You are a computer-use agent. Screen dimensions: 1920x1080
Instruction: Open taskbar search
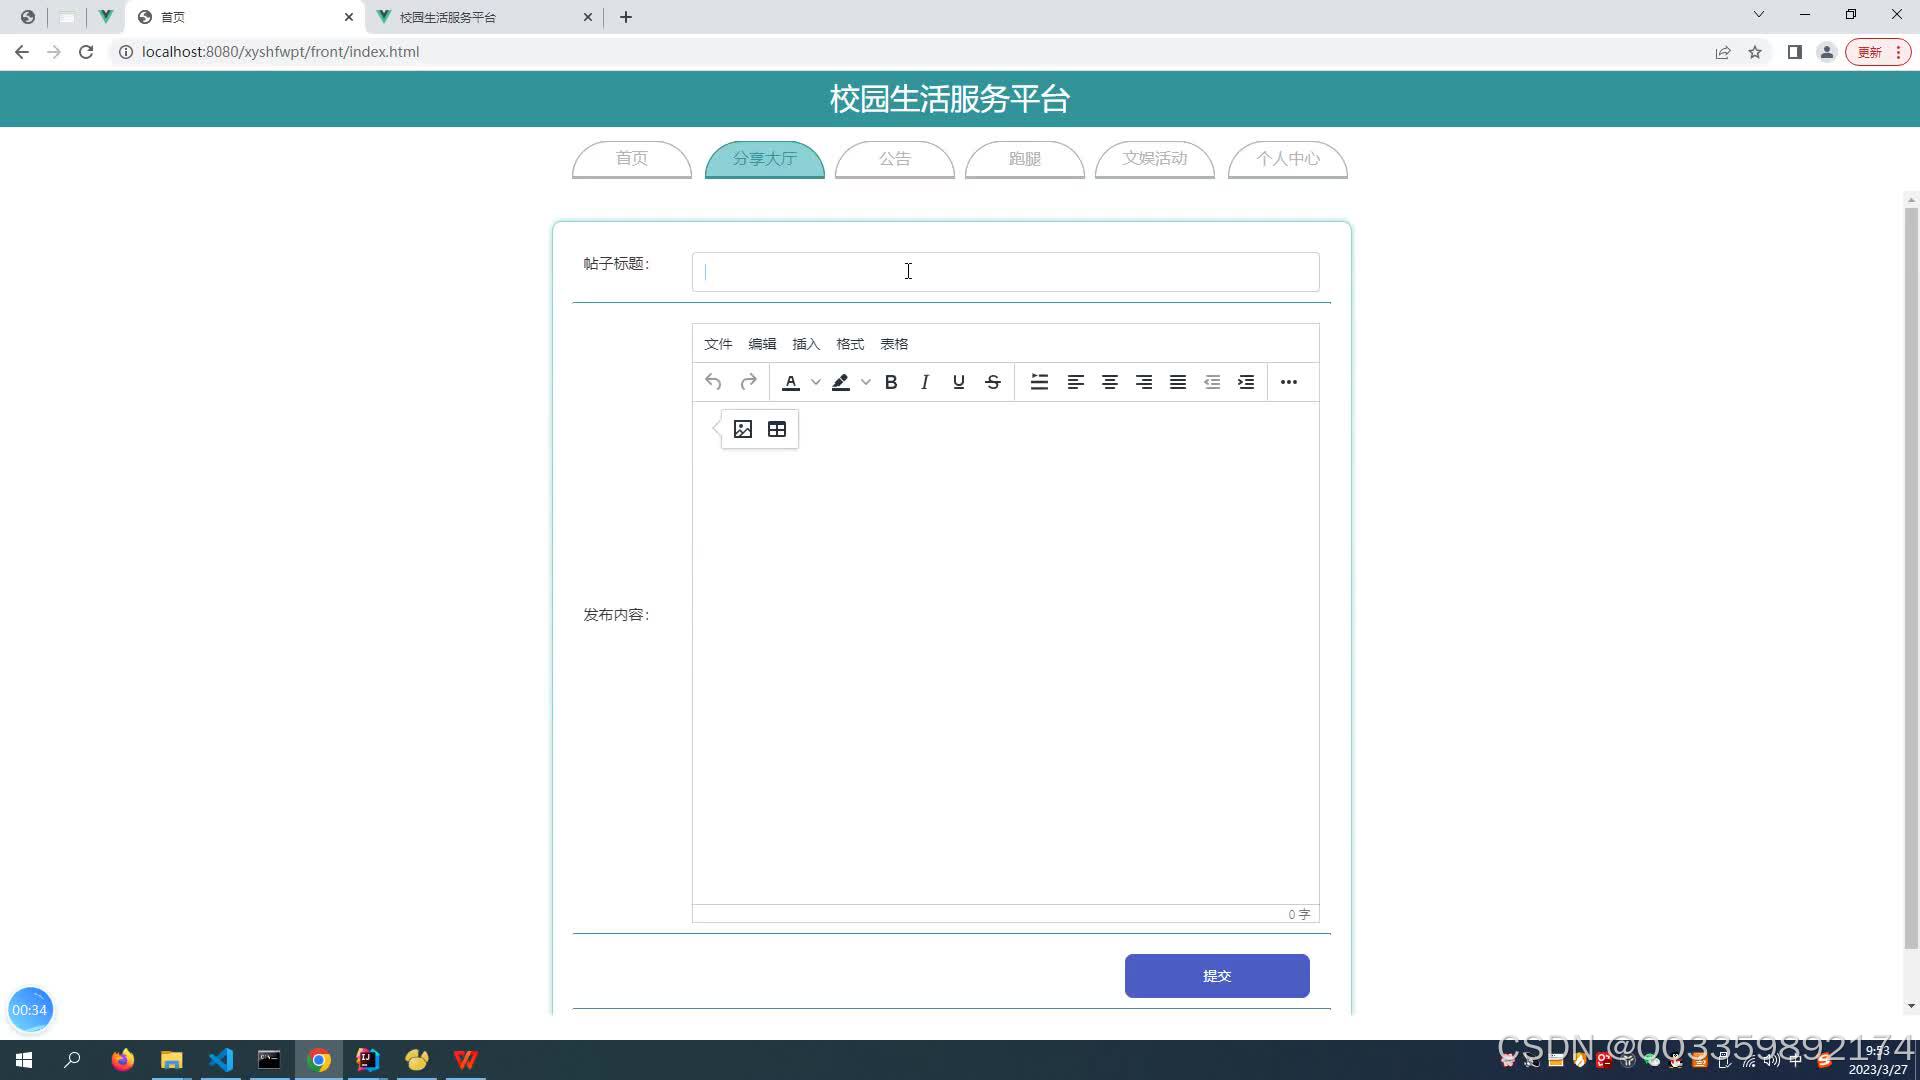click(72, 1060)
